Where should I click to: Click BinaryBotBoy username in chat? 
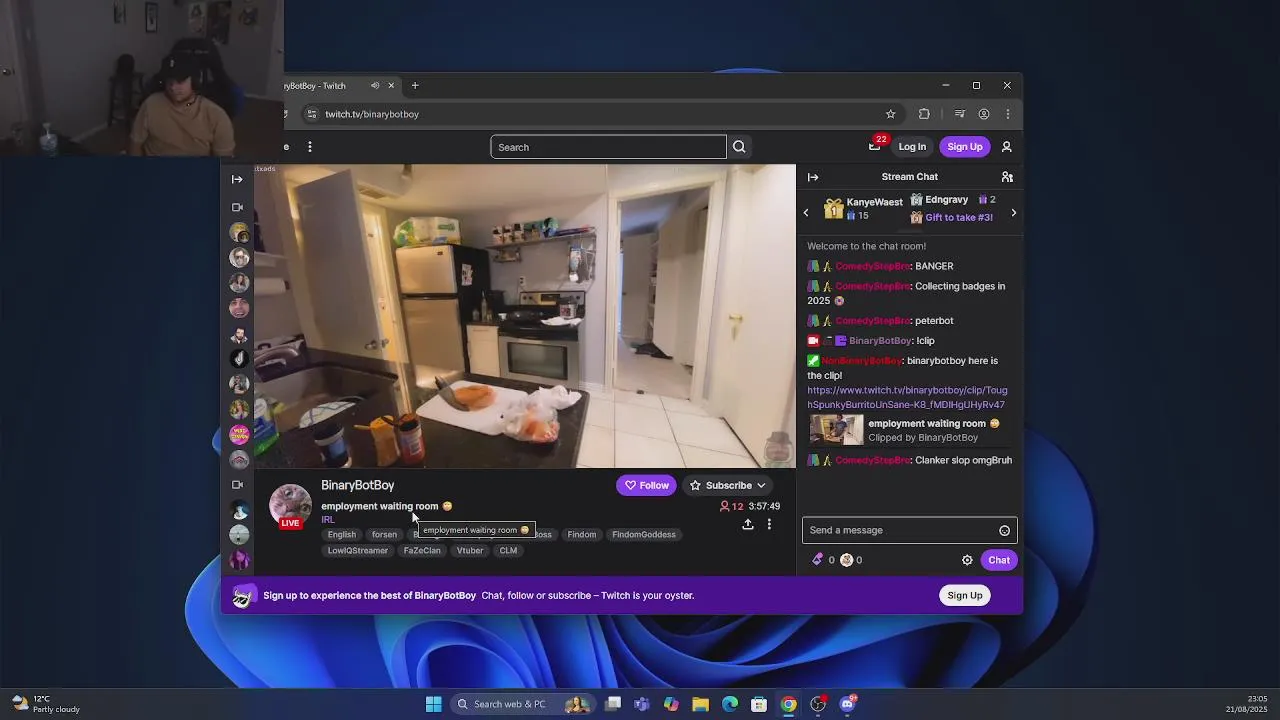[x=880, y=341]
